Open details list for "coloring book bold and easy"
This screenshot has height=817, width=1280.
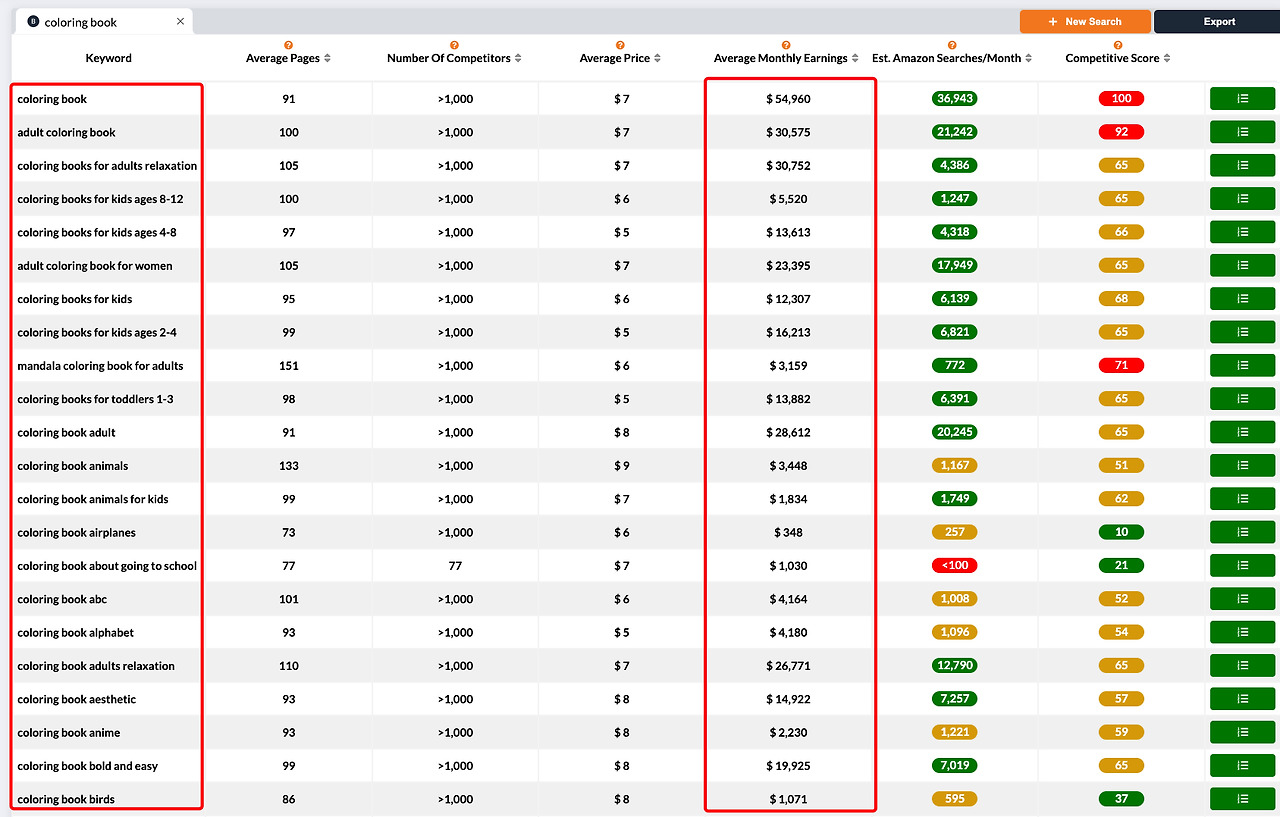1242,765
